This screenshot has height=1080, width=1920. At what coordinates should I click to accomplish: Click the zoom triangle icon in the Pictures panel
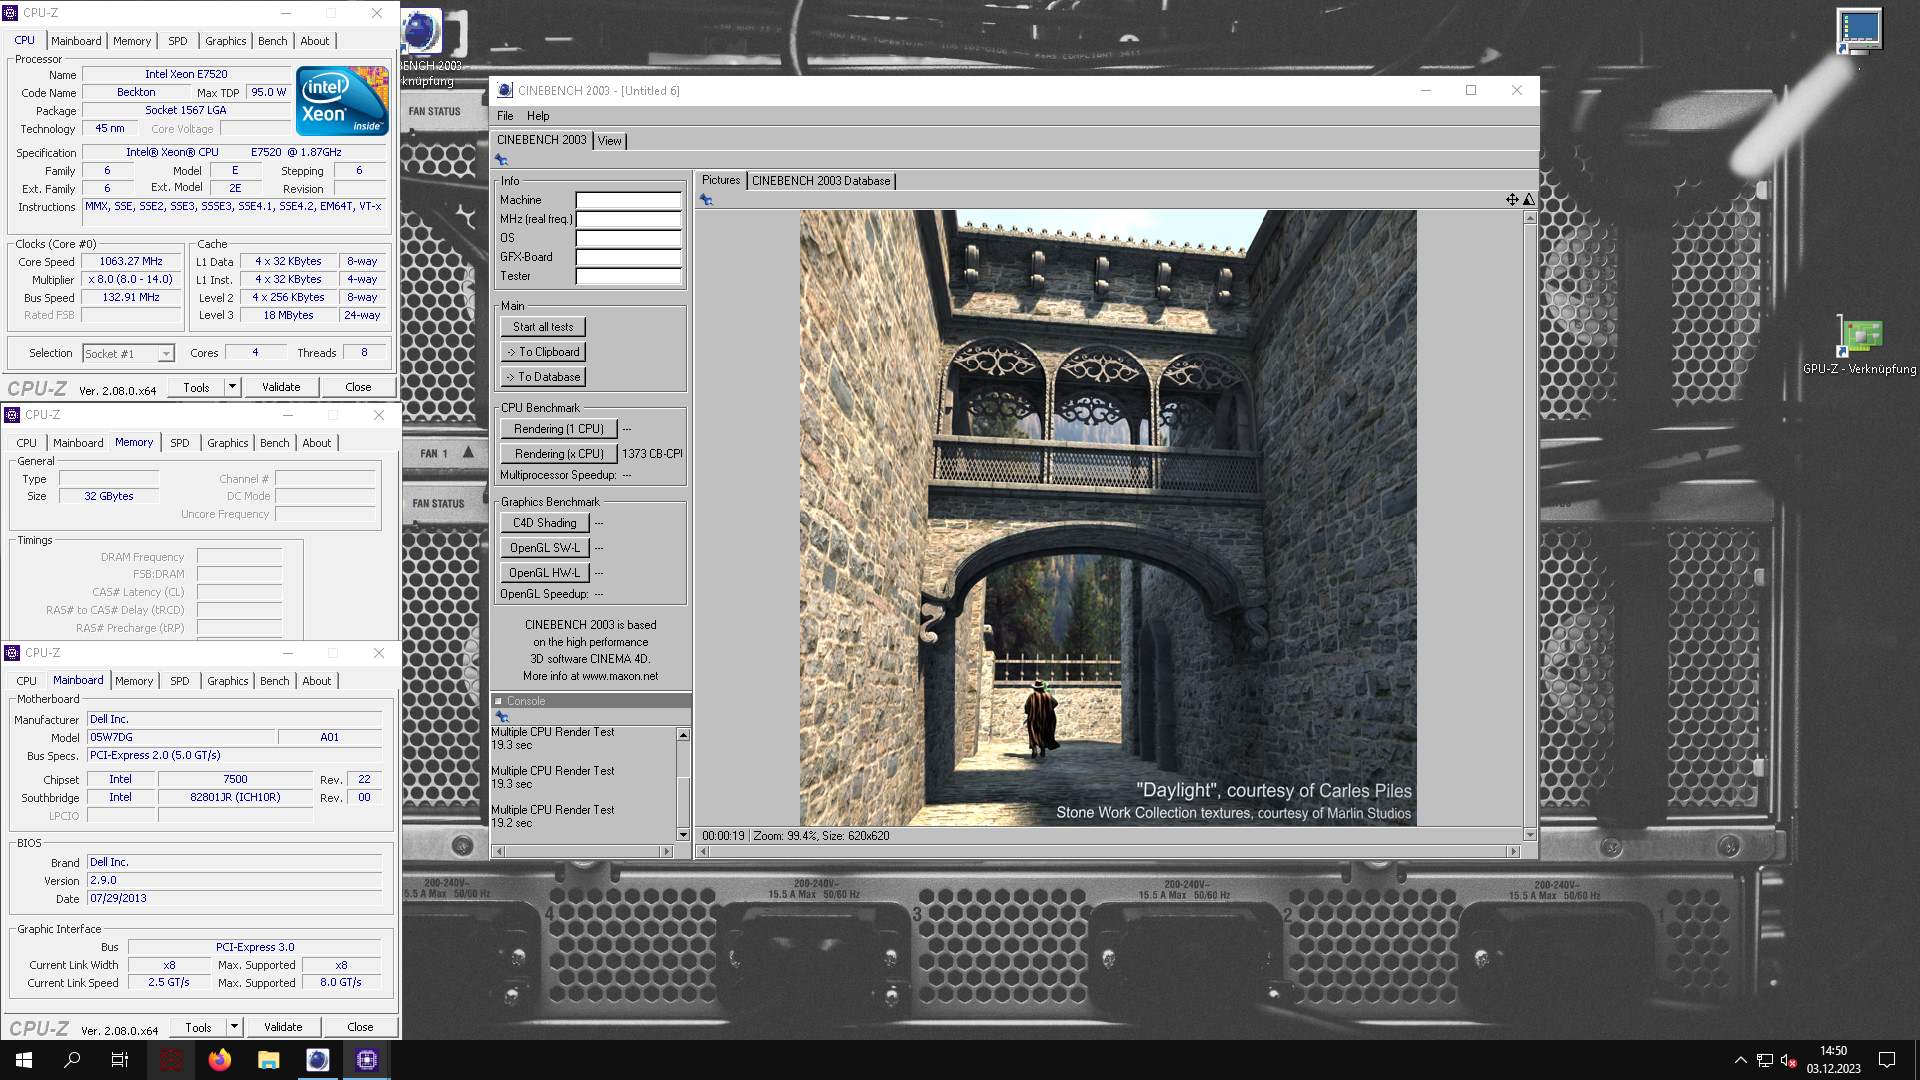click(1528, 200)
